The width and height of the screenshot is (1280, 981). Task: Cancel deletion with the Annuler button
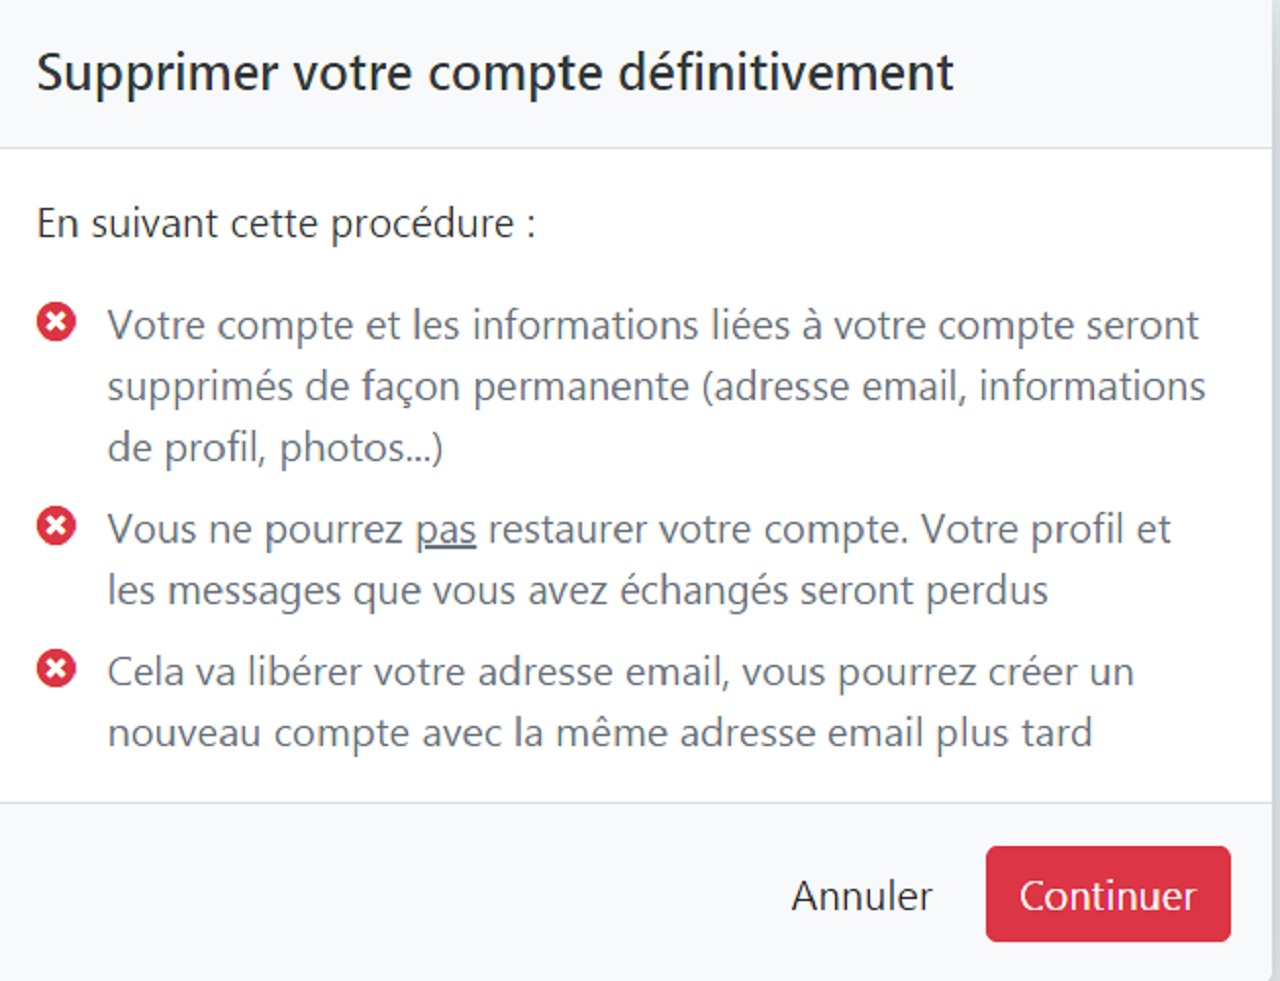tap(861, 895)
